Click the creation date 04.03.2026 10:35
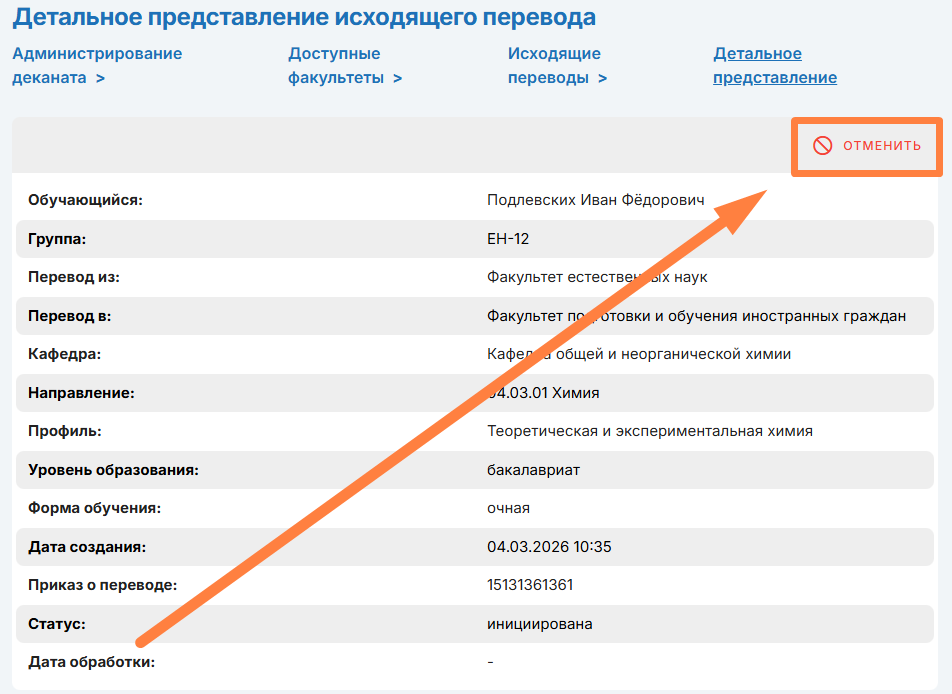Screen dimensions: 952x694 (548, 547)
